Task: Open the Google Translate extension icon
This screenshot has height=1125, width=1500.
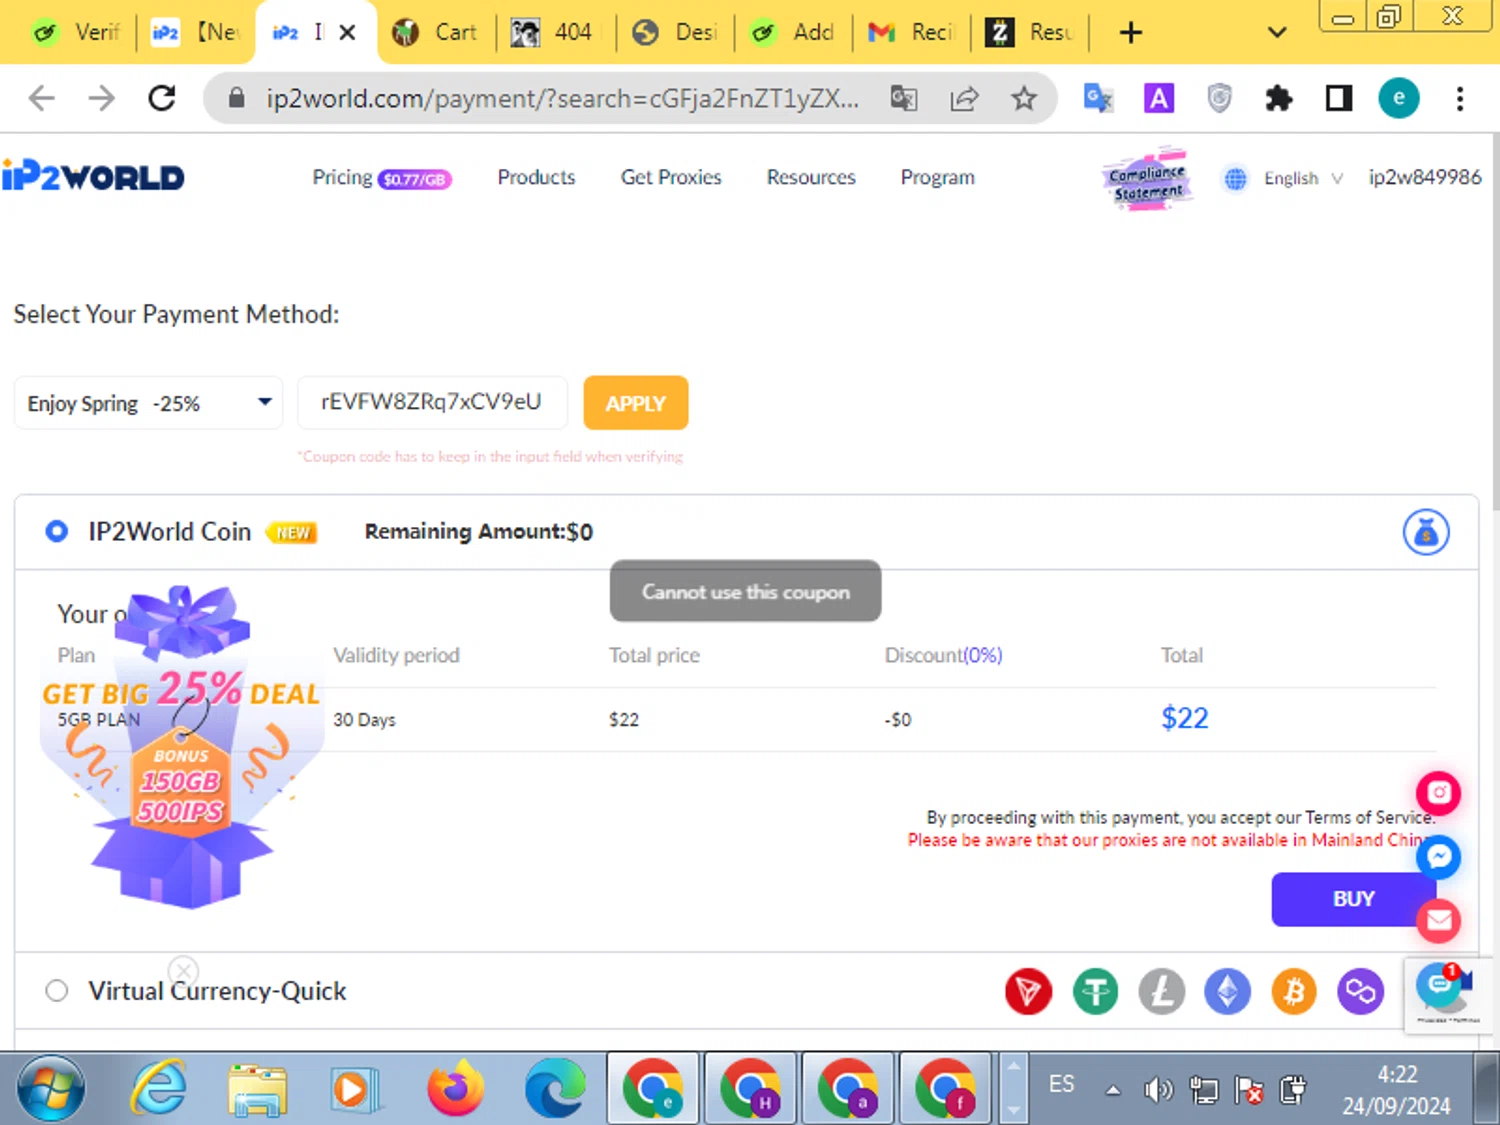Action: 1098,98
